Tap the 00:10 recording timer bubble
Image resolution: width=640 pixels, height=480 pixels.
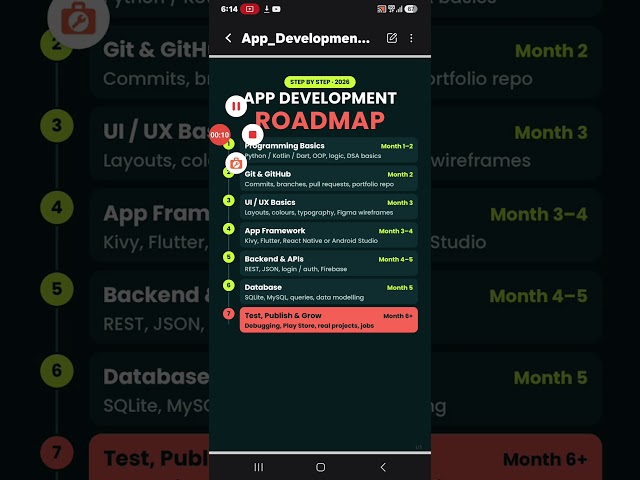coord(220,135)
